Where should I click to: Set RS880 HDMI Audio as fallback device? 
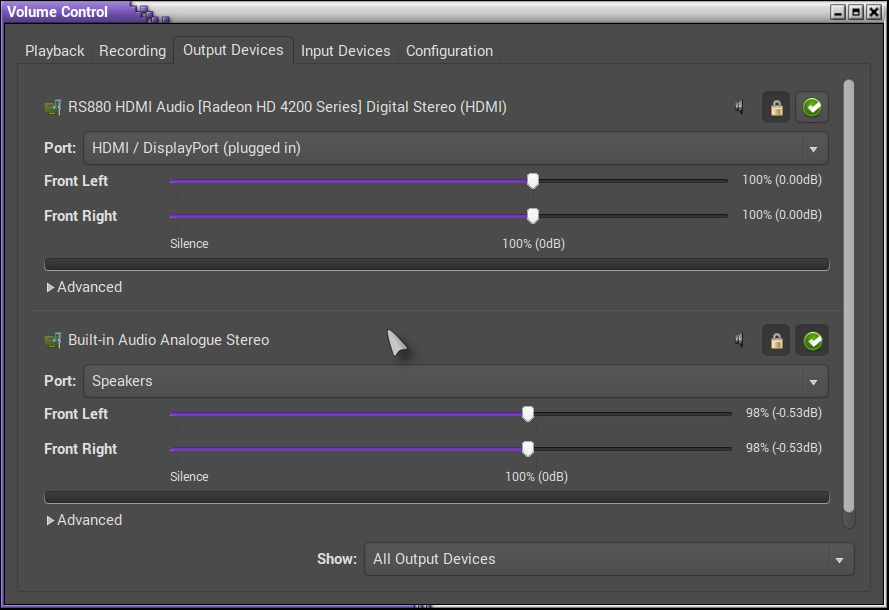(812, 107)
